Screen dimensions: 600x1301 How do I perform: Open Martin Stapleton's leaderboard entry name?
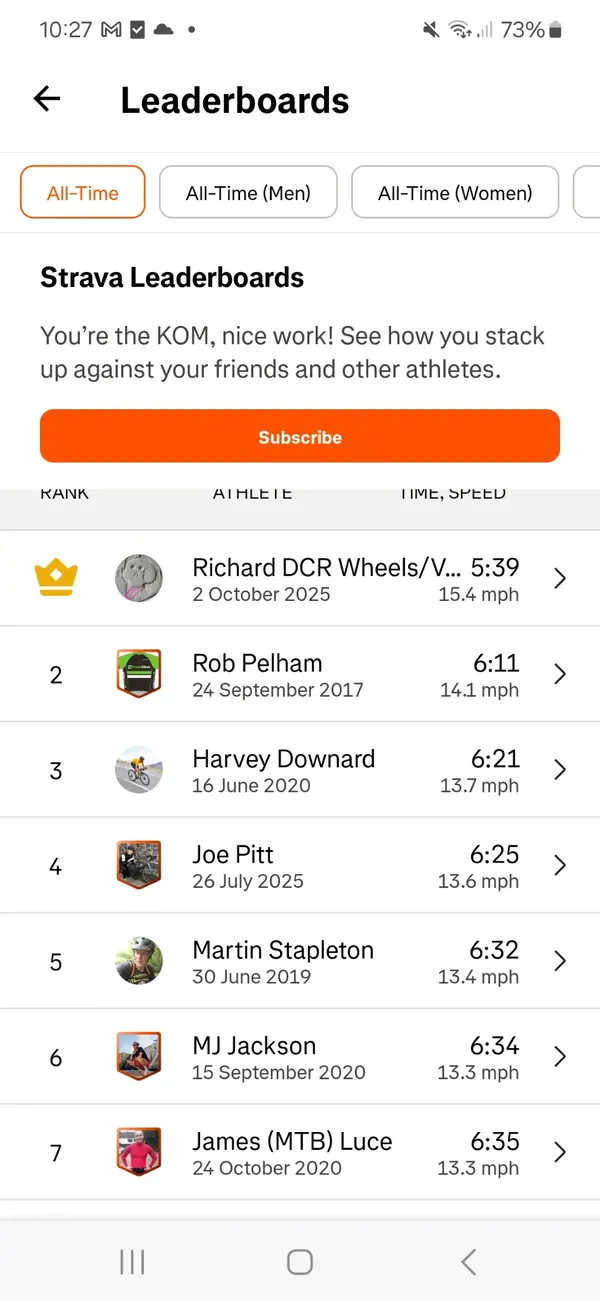click(x=283, y=950)
